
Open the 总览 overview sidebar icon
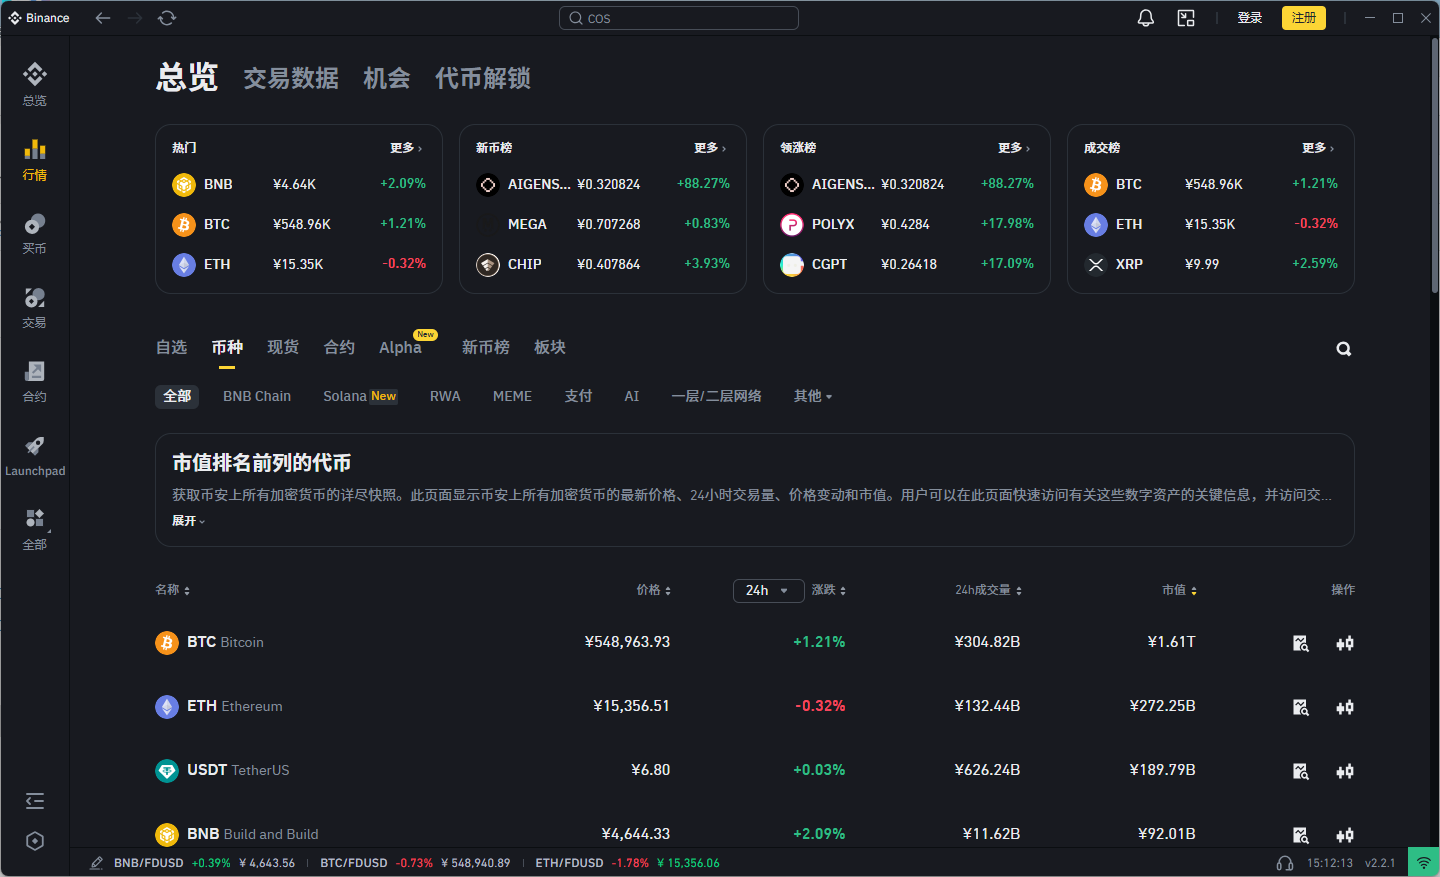[35, 84]
